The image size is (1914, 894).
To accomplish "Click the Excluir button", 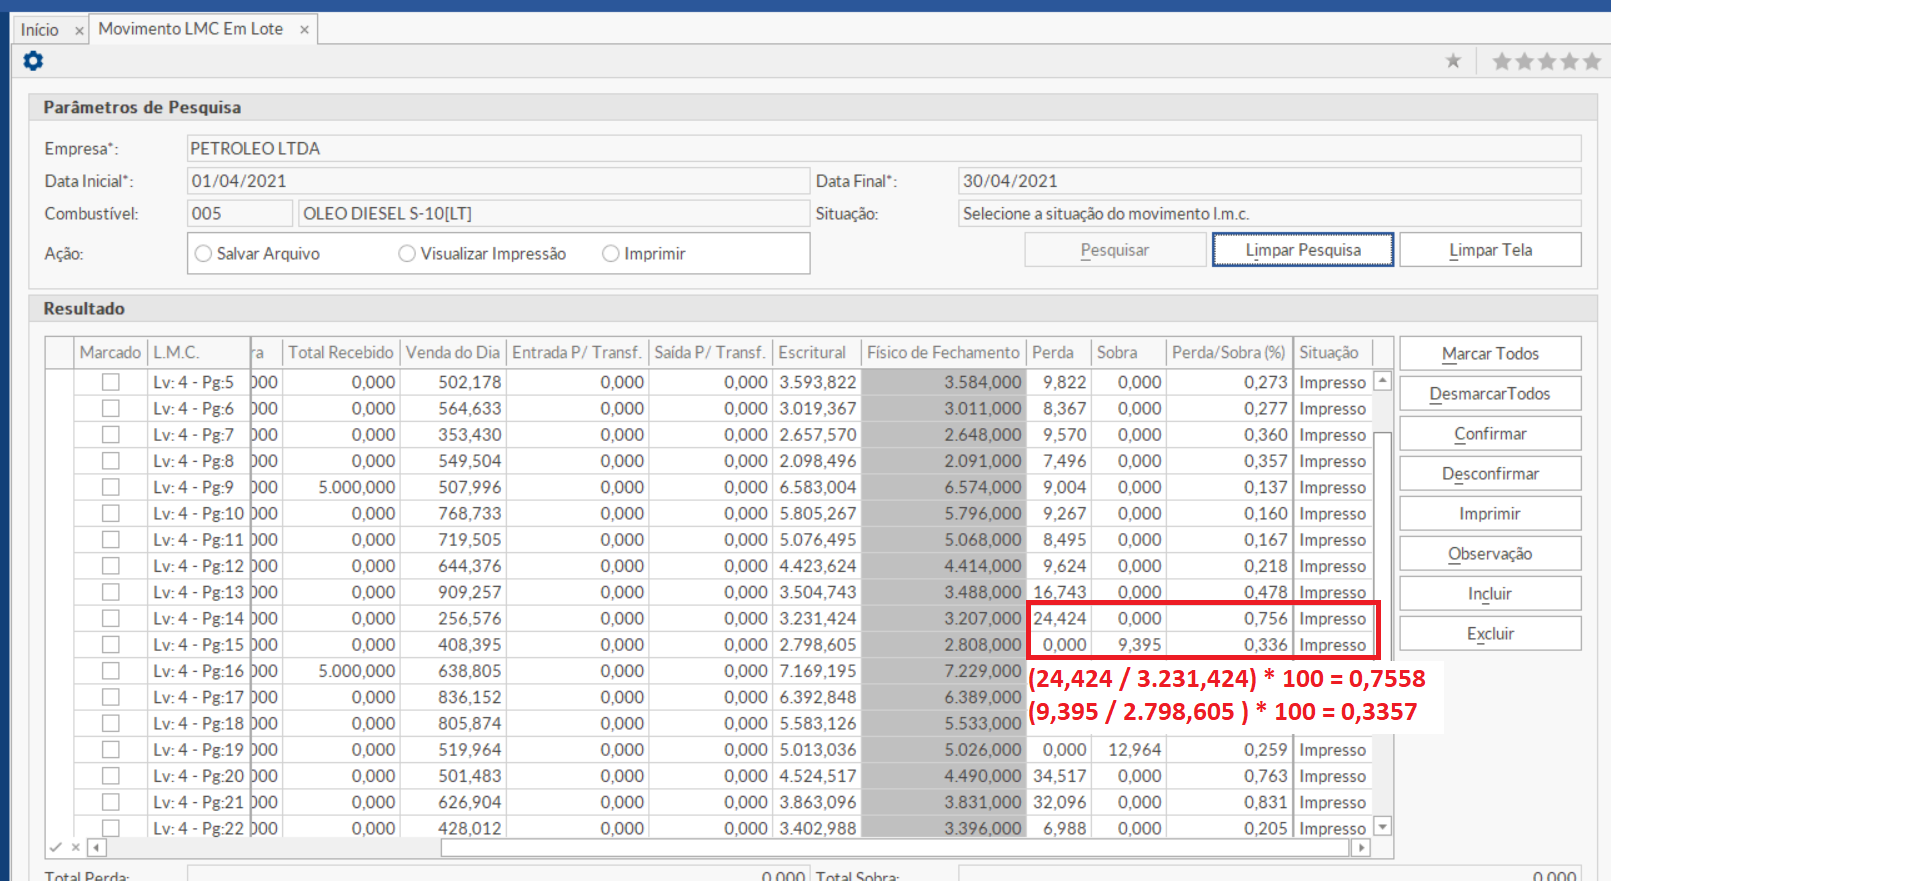I will click(1490, 634).
